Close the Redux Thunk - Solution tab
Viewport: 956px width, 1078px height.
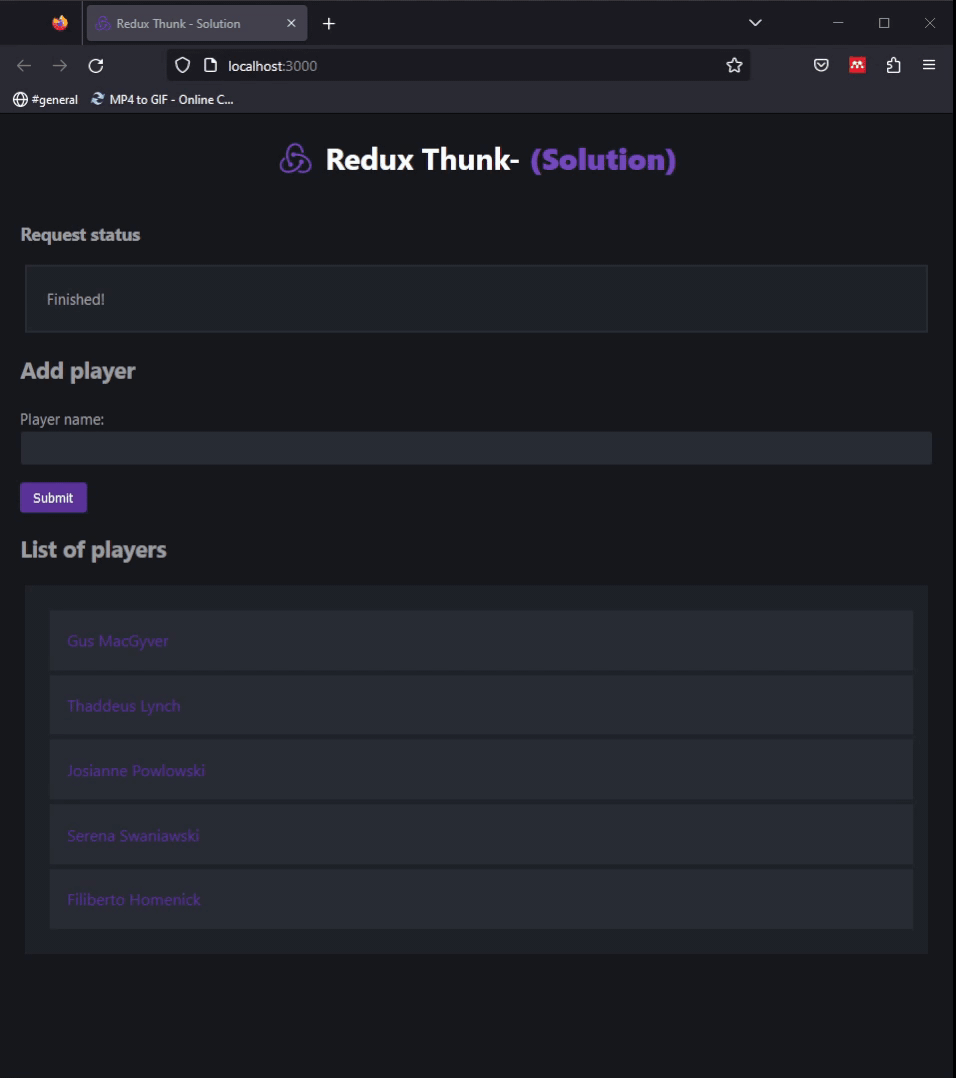coord(292,23)
